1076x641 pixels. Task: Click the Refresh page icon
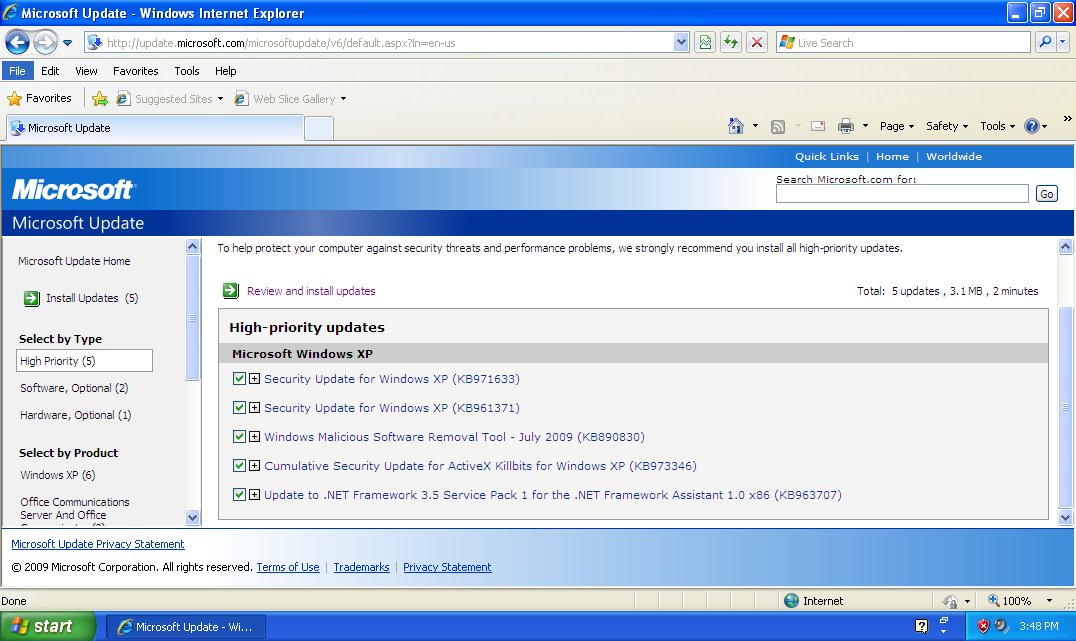(731, 43)
